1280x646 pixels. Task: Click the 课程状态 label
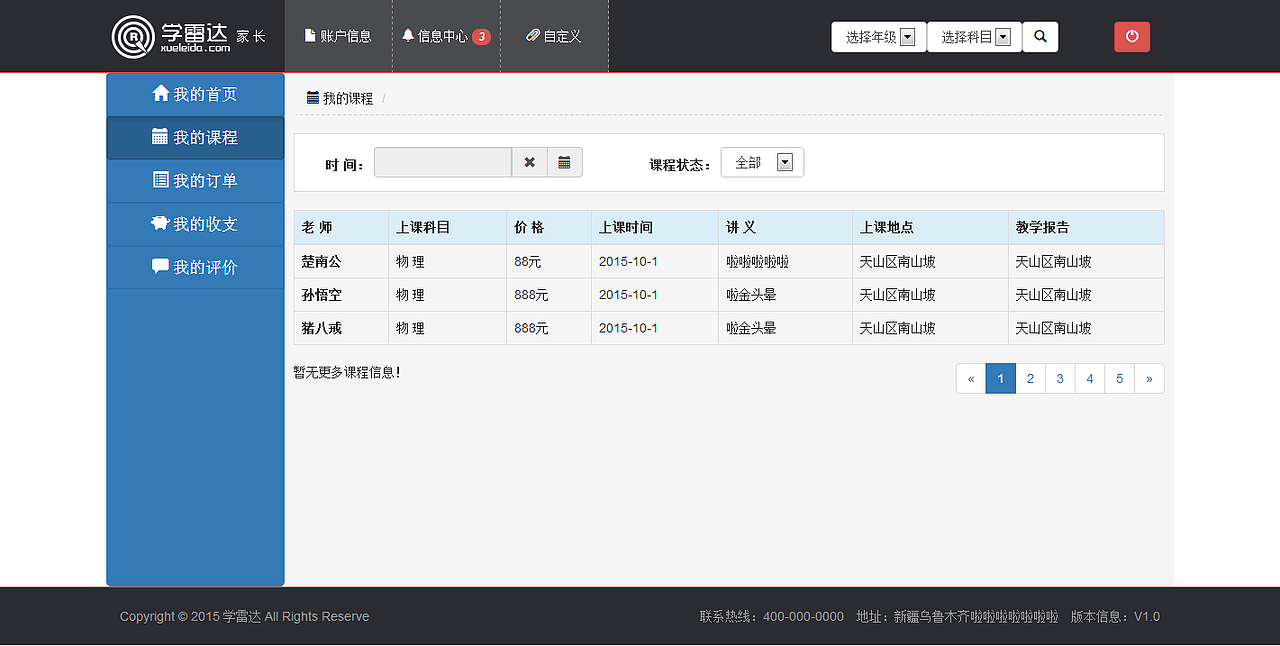[x=680, y=164]
